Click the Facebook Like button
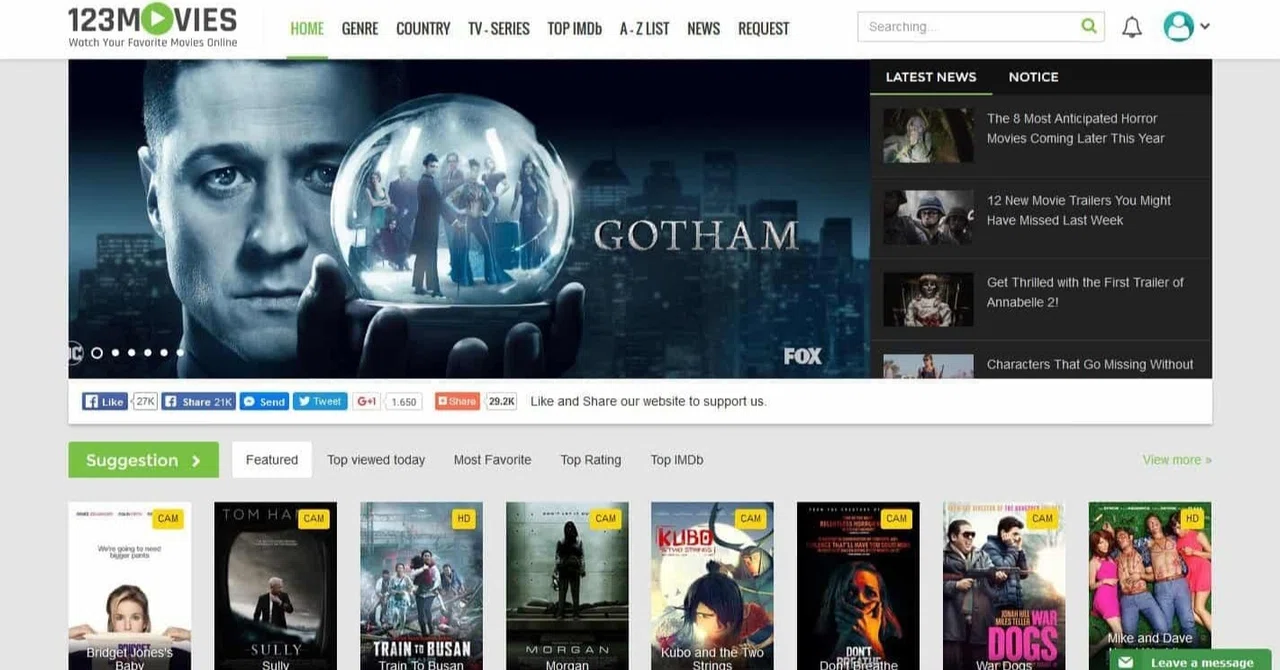Screen dimensions: 1280x670 (105, 401)
